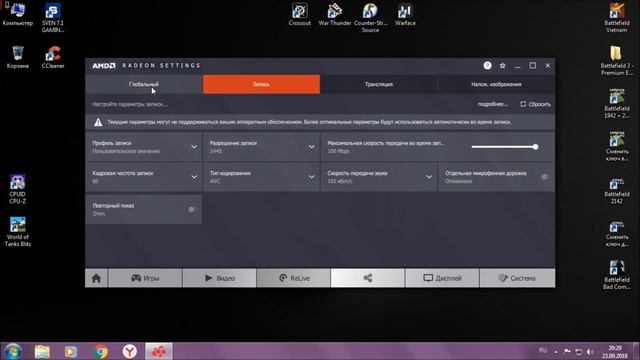
Task: Open the Action Center flag icon
Action: (567, 351)
